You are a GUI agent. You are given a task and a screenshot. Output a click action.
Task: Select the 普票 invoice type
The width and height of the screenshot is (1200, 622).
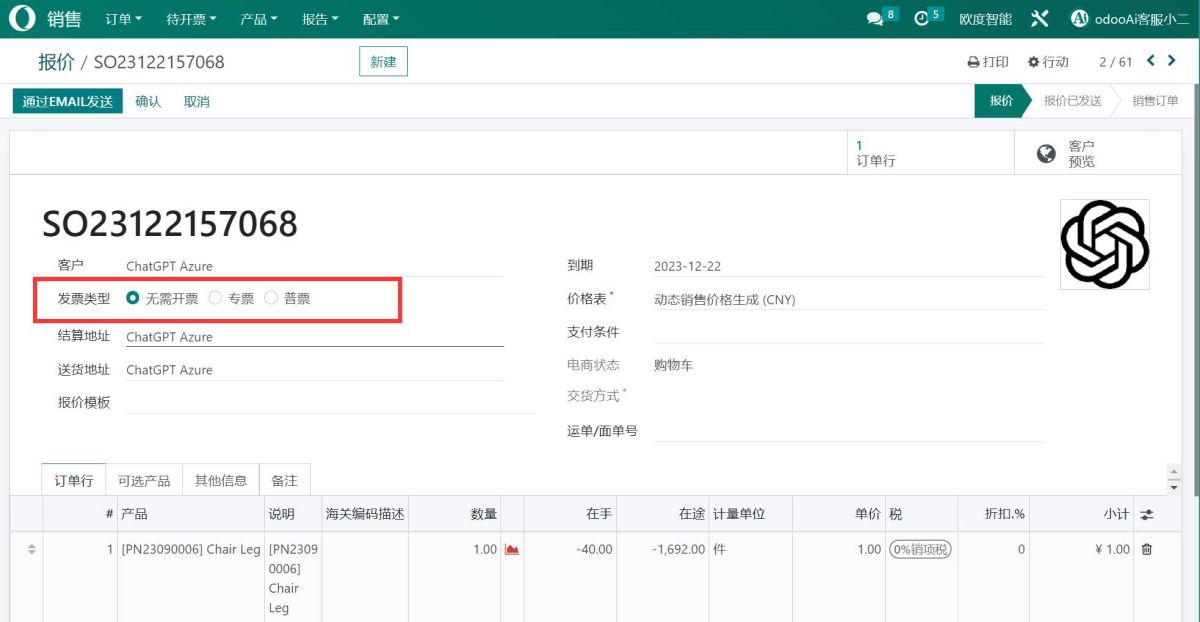click(x=271, y=298)
